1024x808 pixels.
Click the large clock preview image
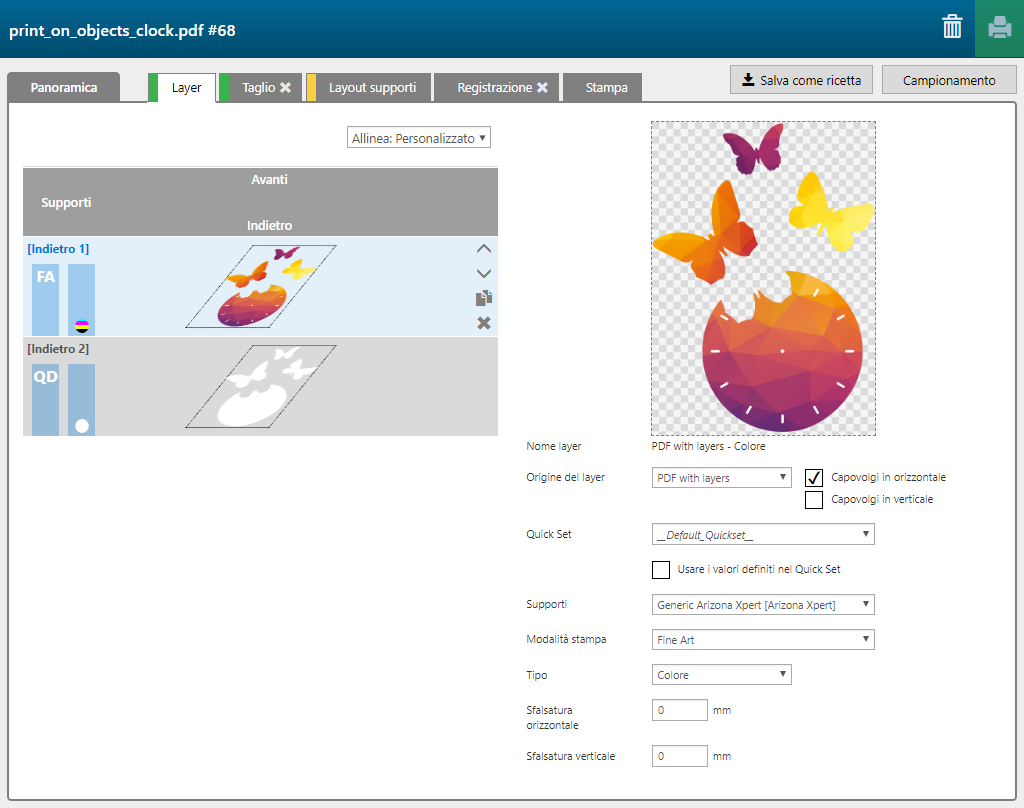click(763, 278)
